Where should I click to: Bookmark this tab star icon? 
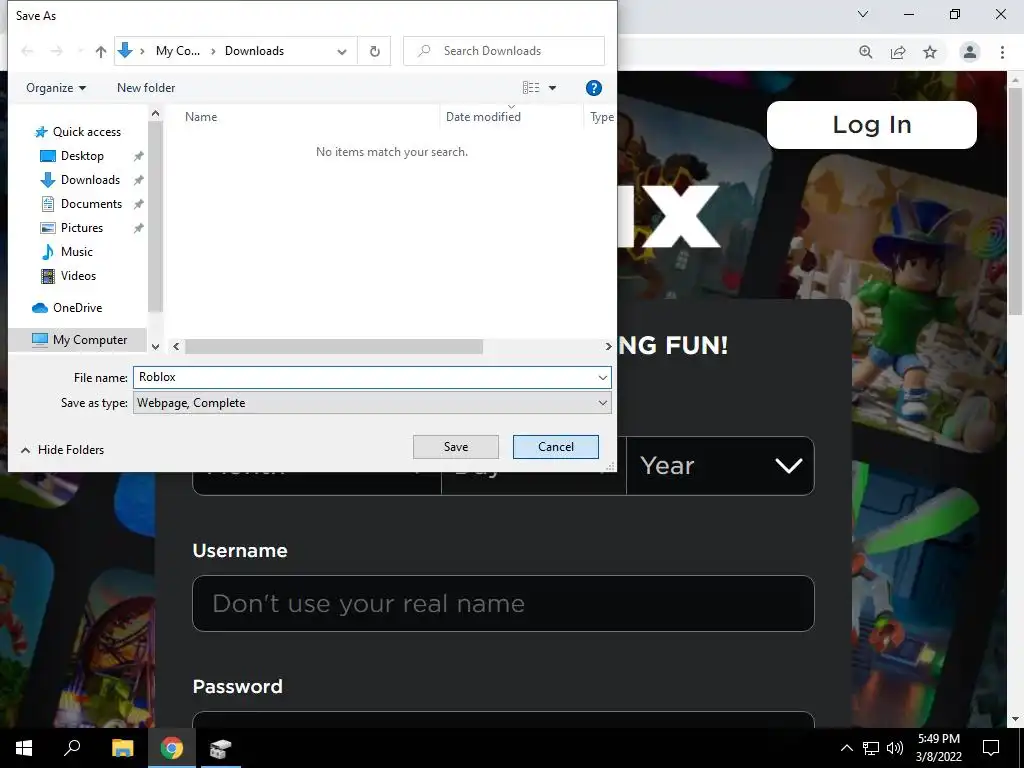[x=930, y=52]
